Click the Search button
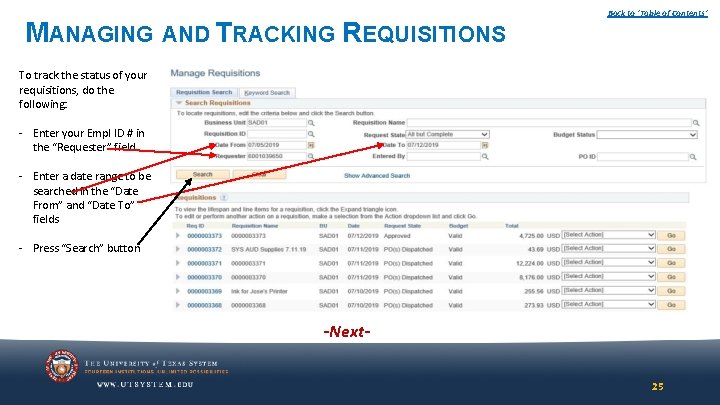The height and width of the screenshot is (405, 720). point(202,174)
